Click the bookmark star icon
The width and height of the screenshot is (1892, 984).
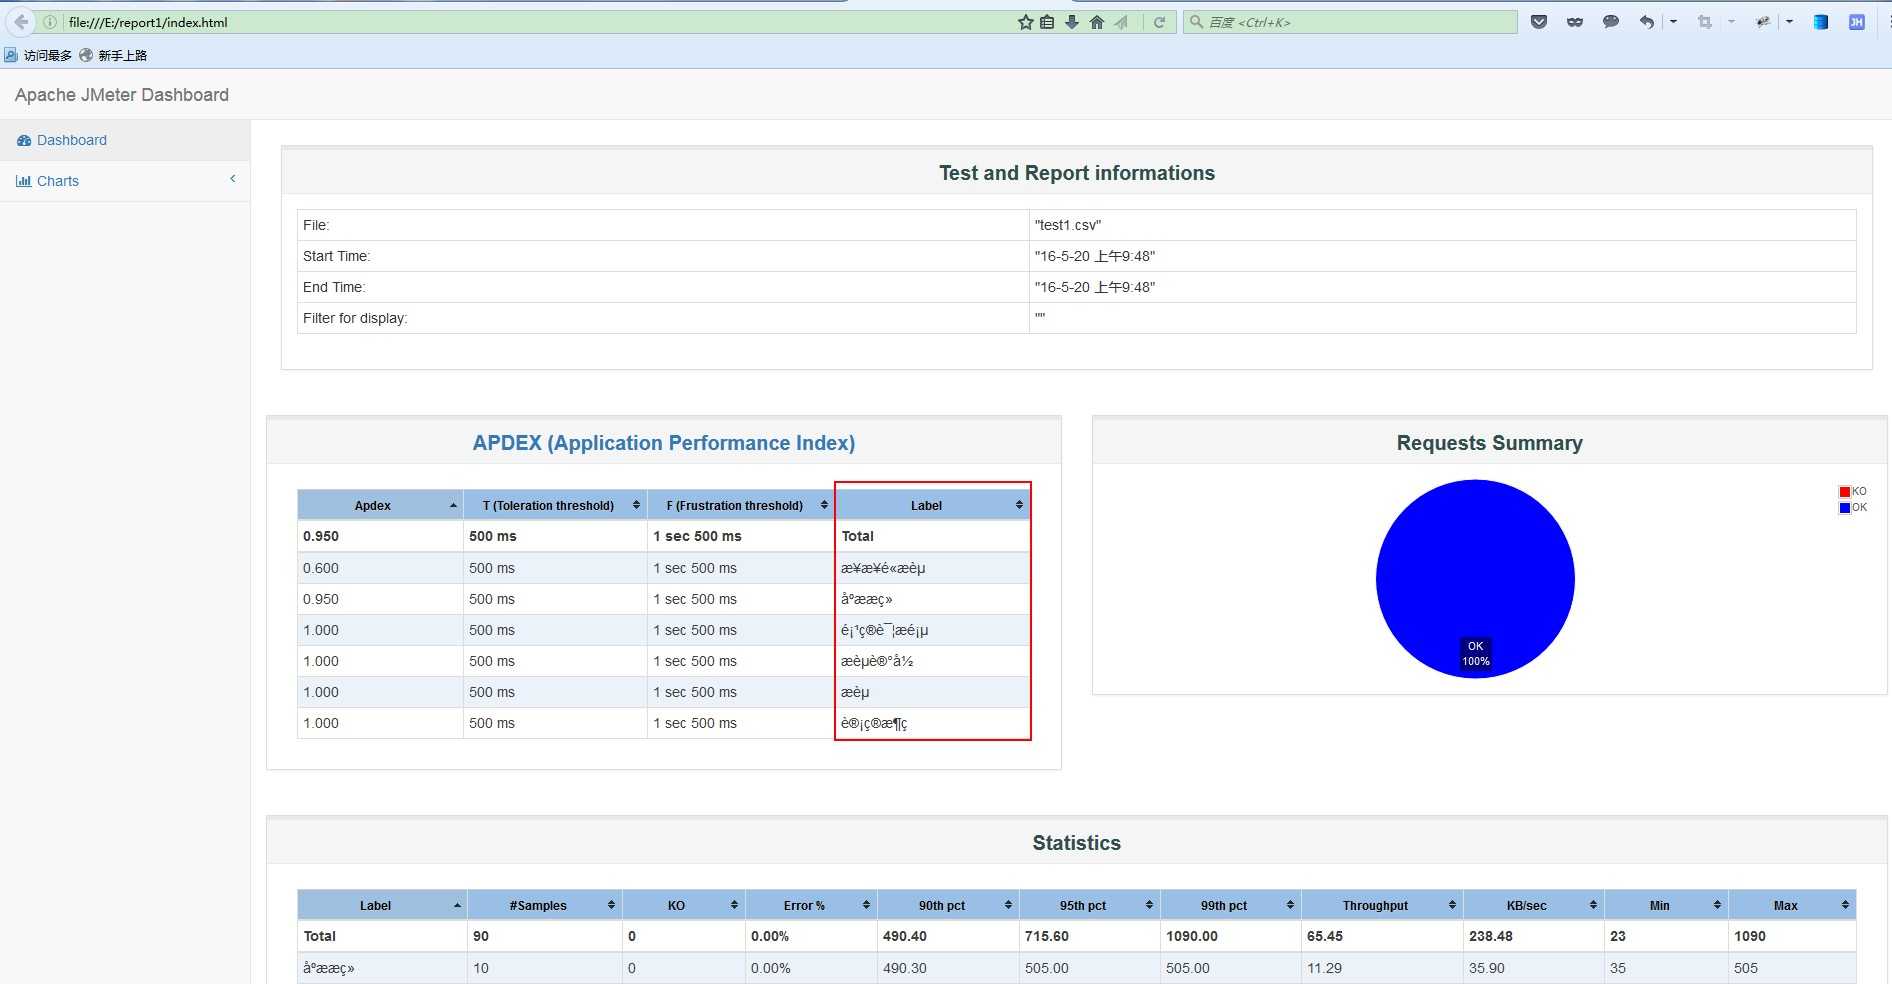point(1025,22)
